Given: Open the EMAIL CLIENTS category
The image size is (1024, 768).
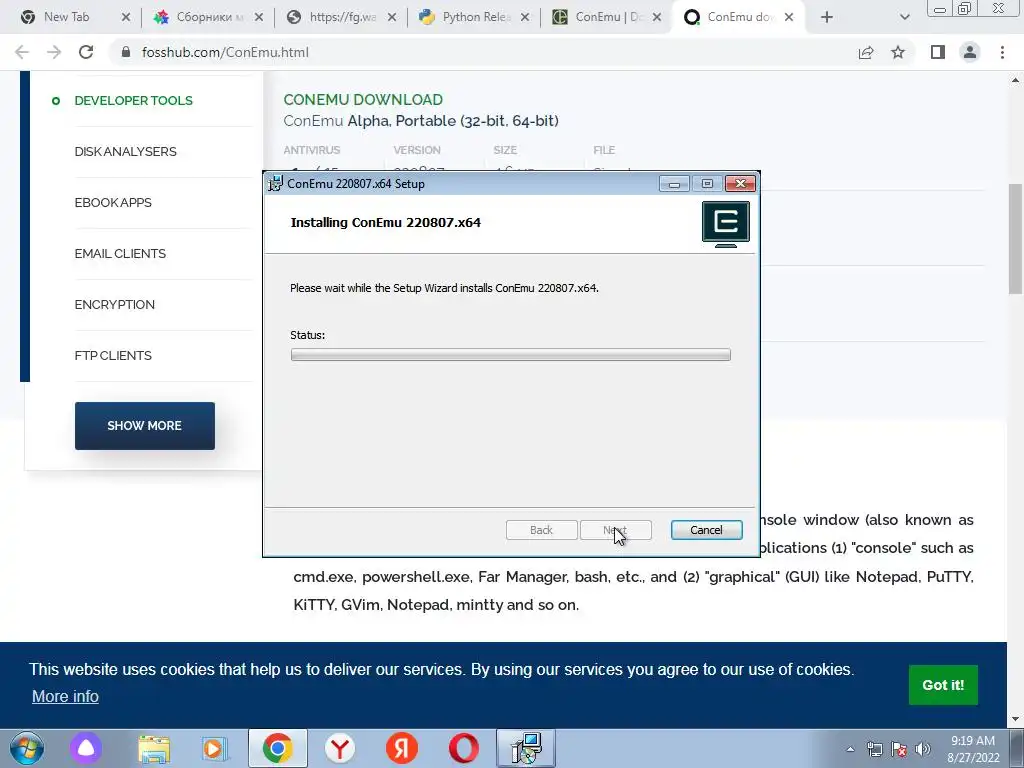Looking at the screenshot, I should coord(120,253).
